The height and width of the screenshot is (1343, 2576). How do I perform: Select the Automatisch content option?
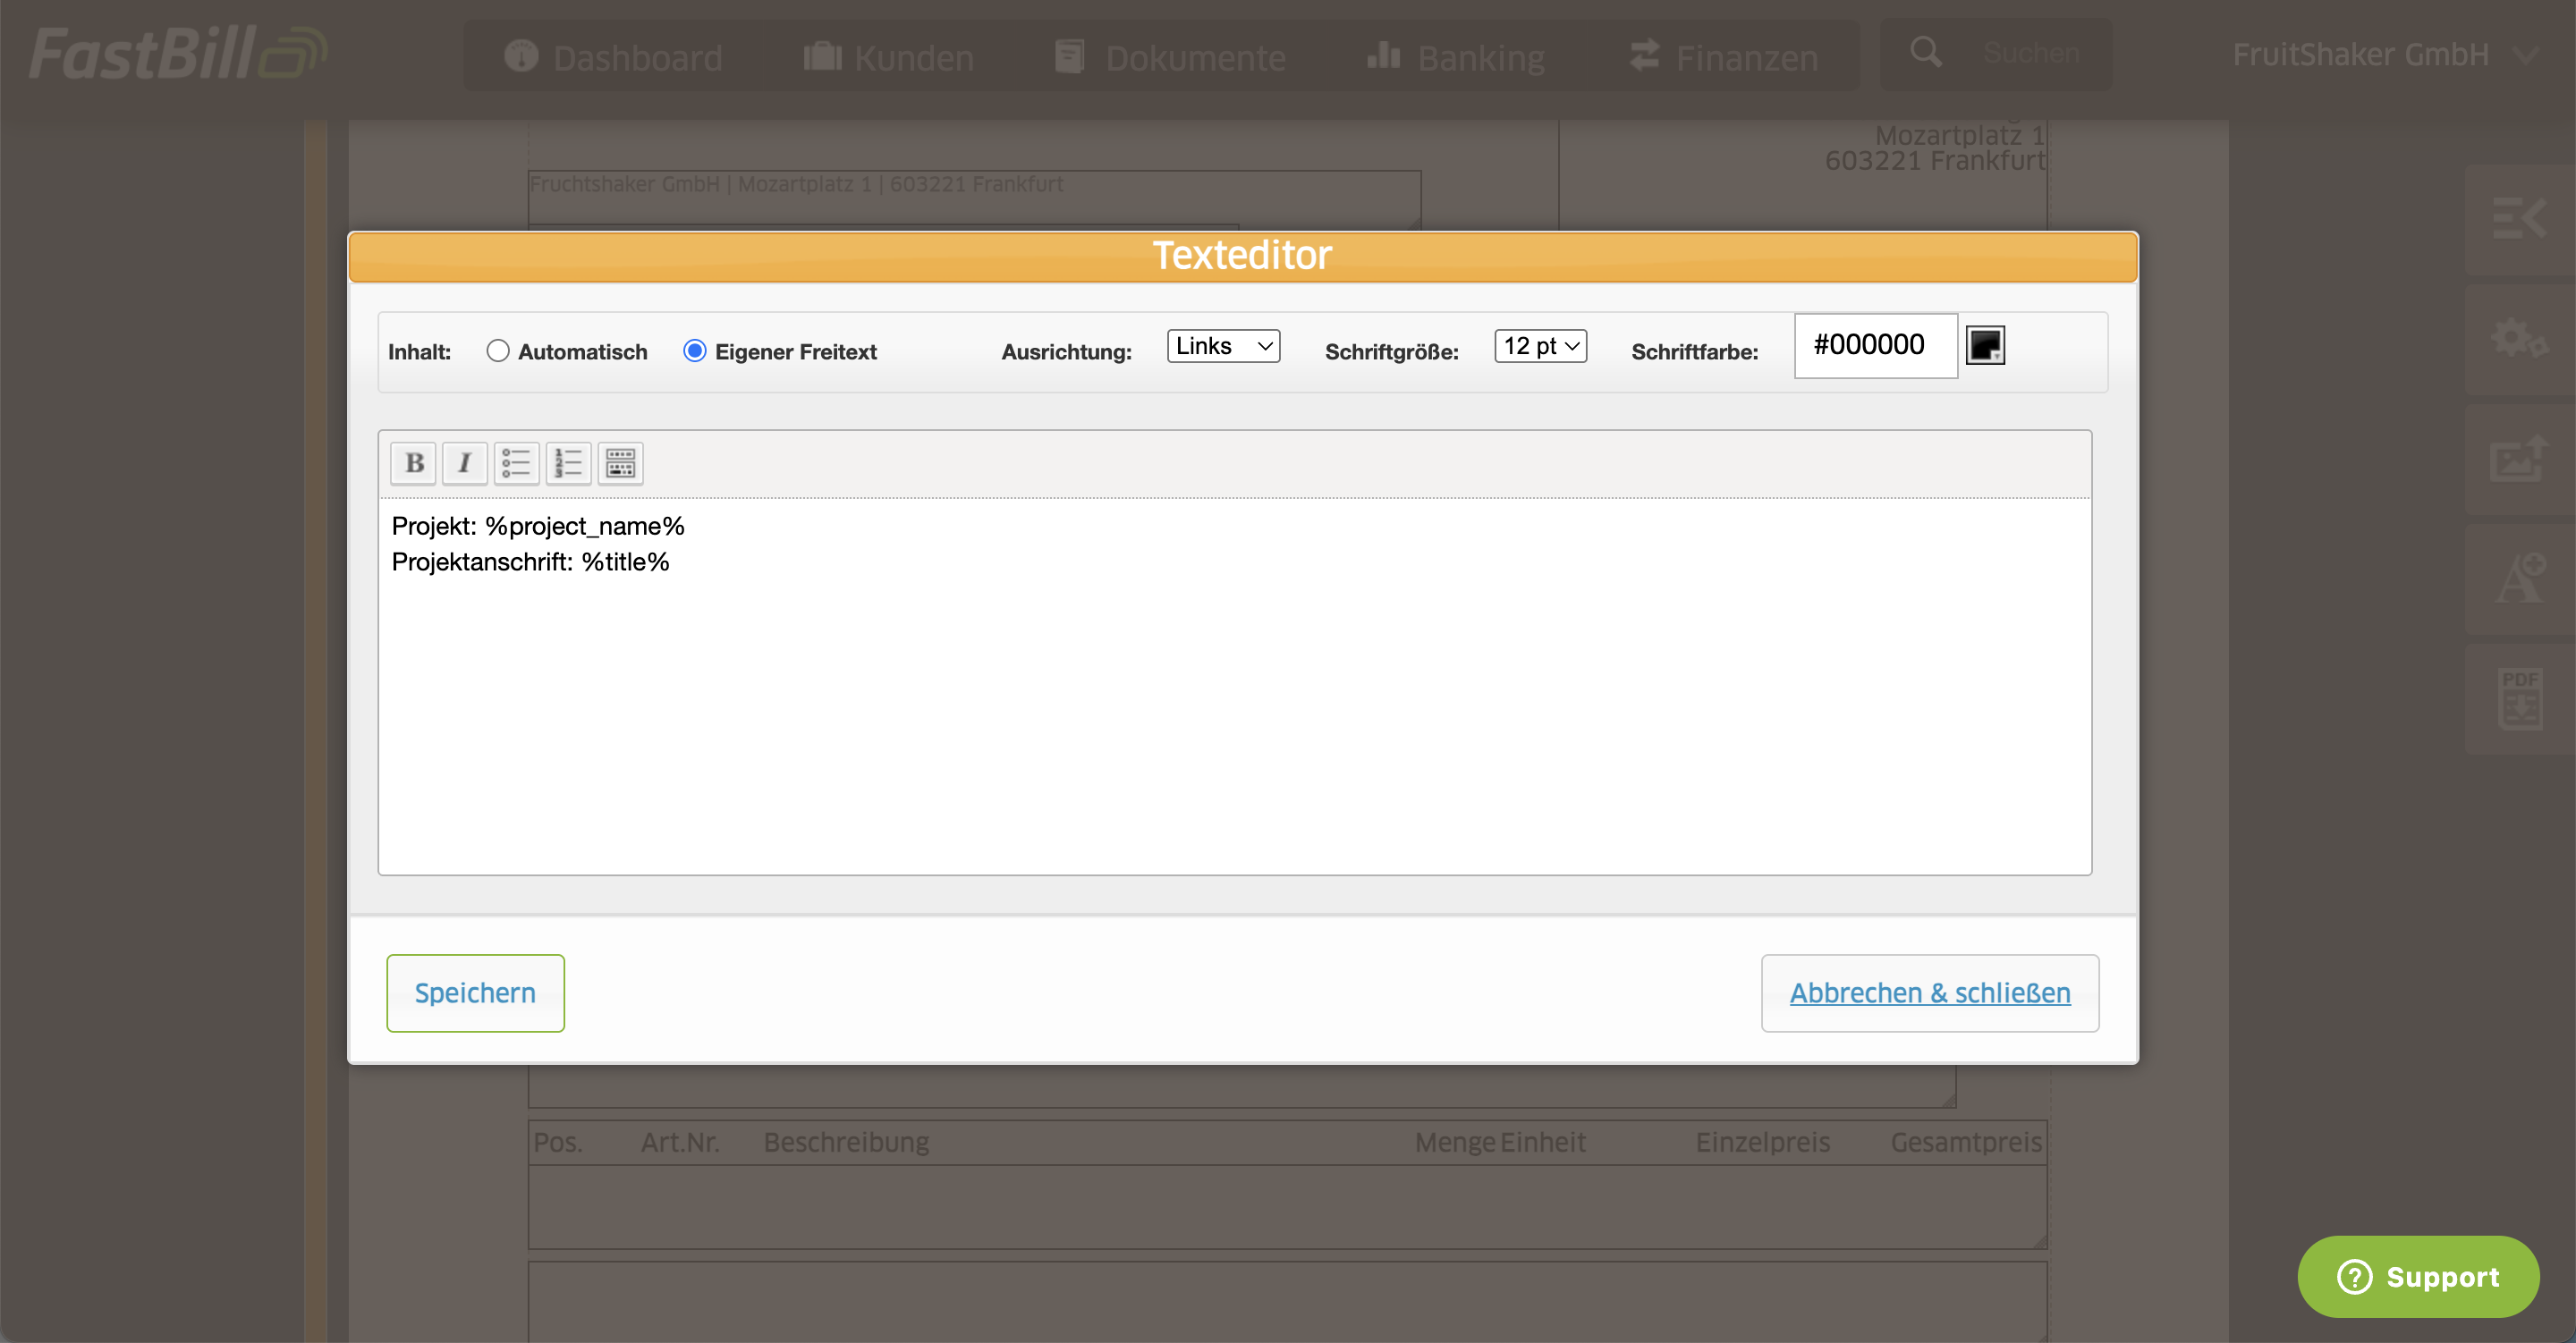[x=497, y=351]
